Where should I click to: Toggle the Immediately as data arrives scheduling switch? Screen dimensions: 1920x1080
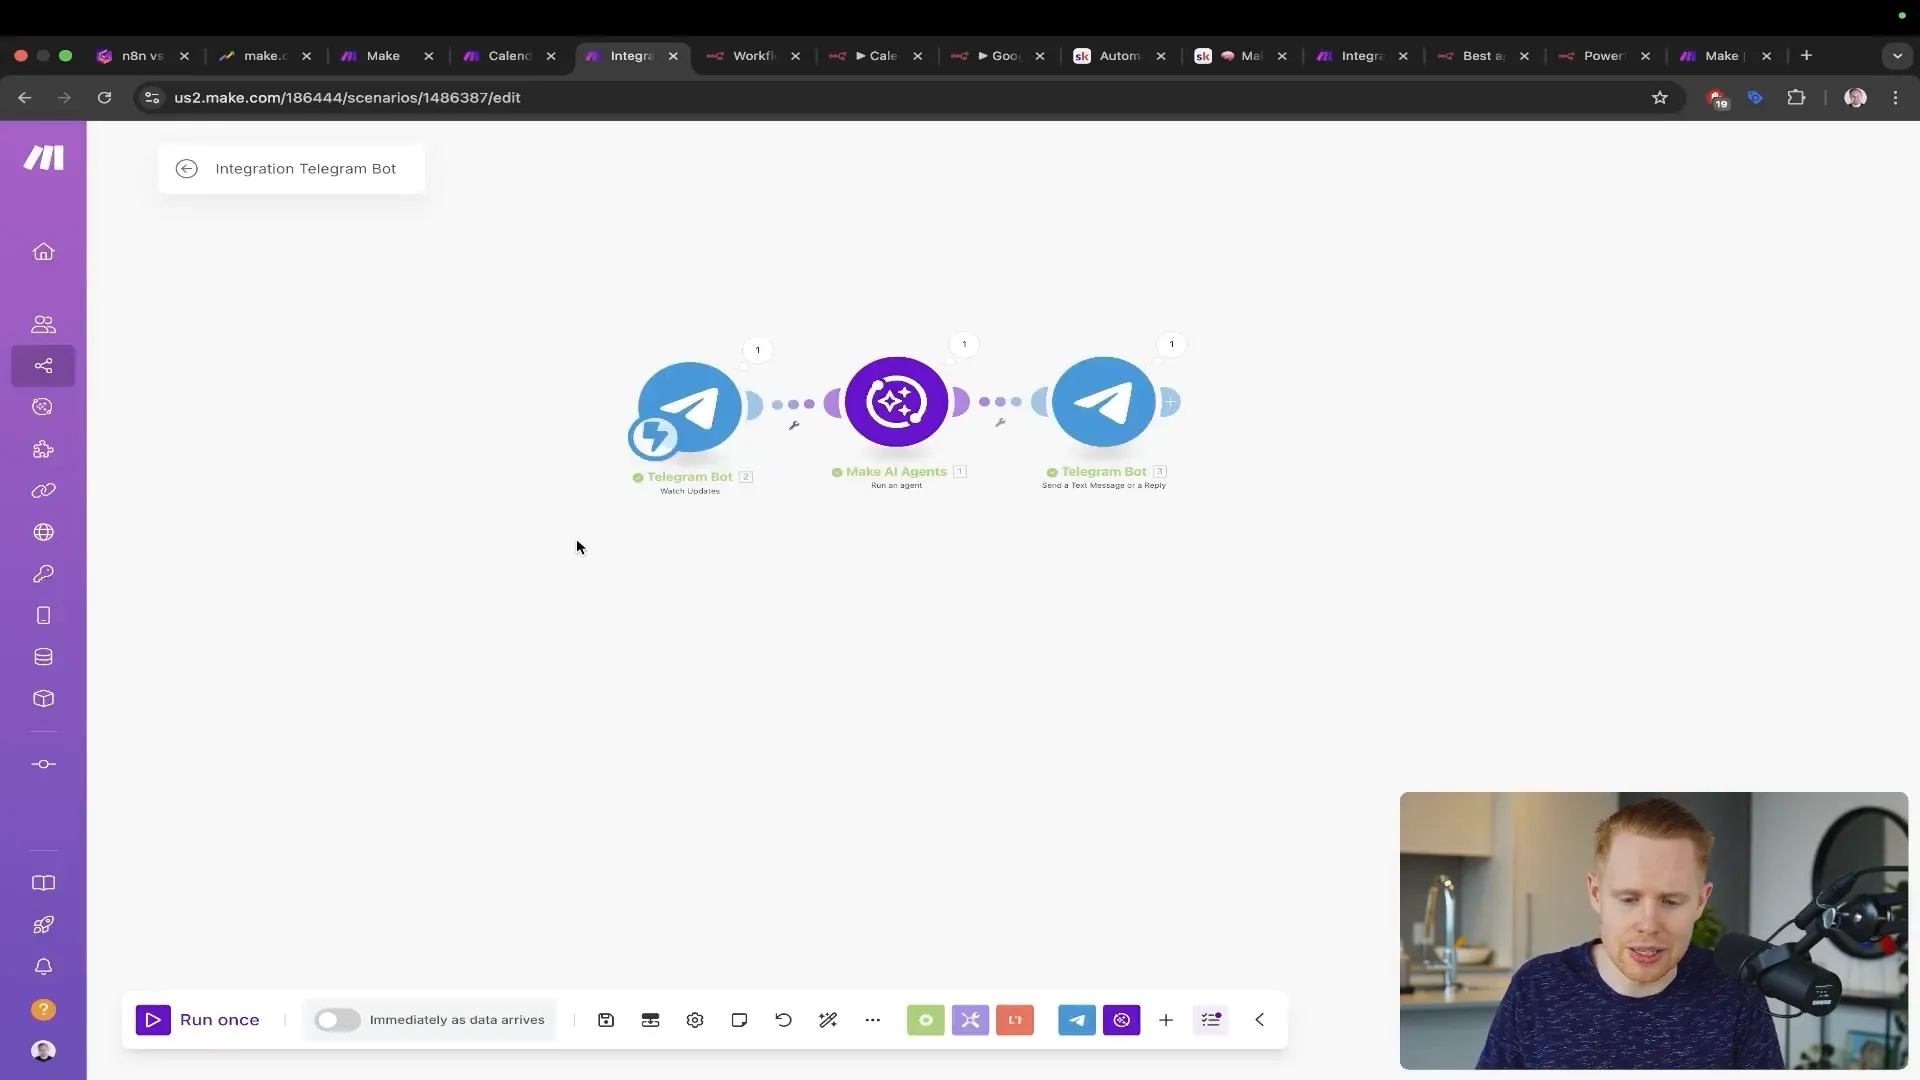coord(337,1020)
